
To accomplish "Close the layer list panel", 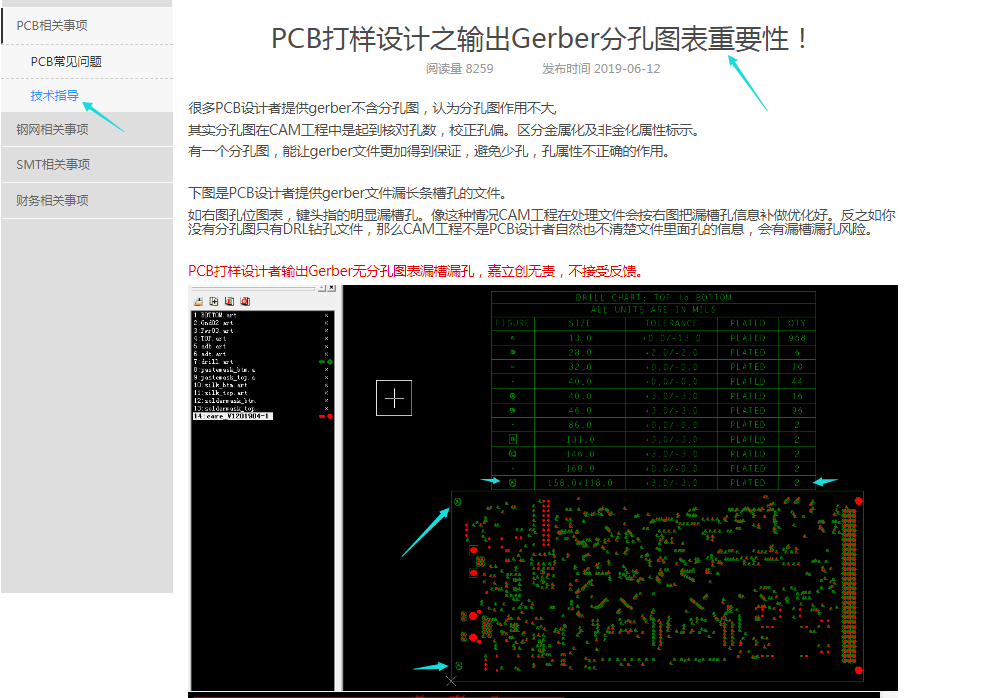I will pos(330,288).
